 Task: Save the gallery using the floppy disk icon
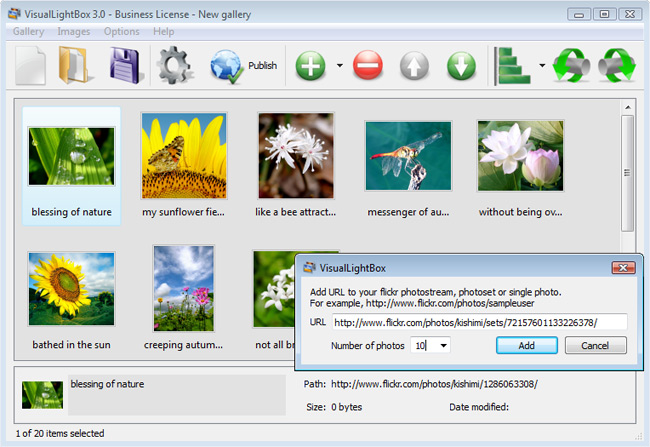(125, 67)
